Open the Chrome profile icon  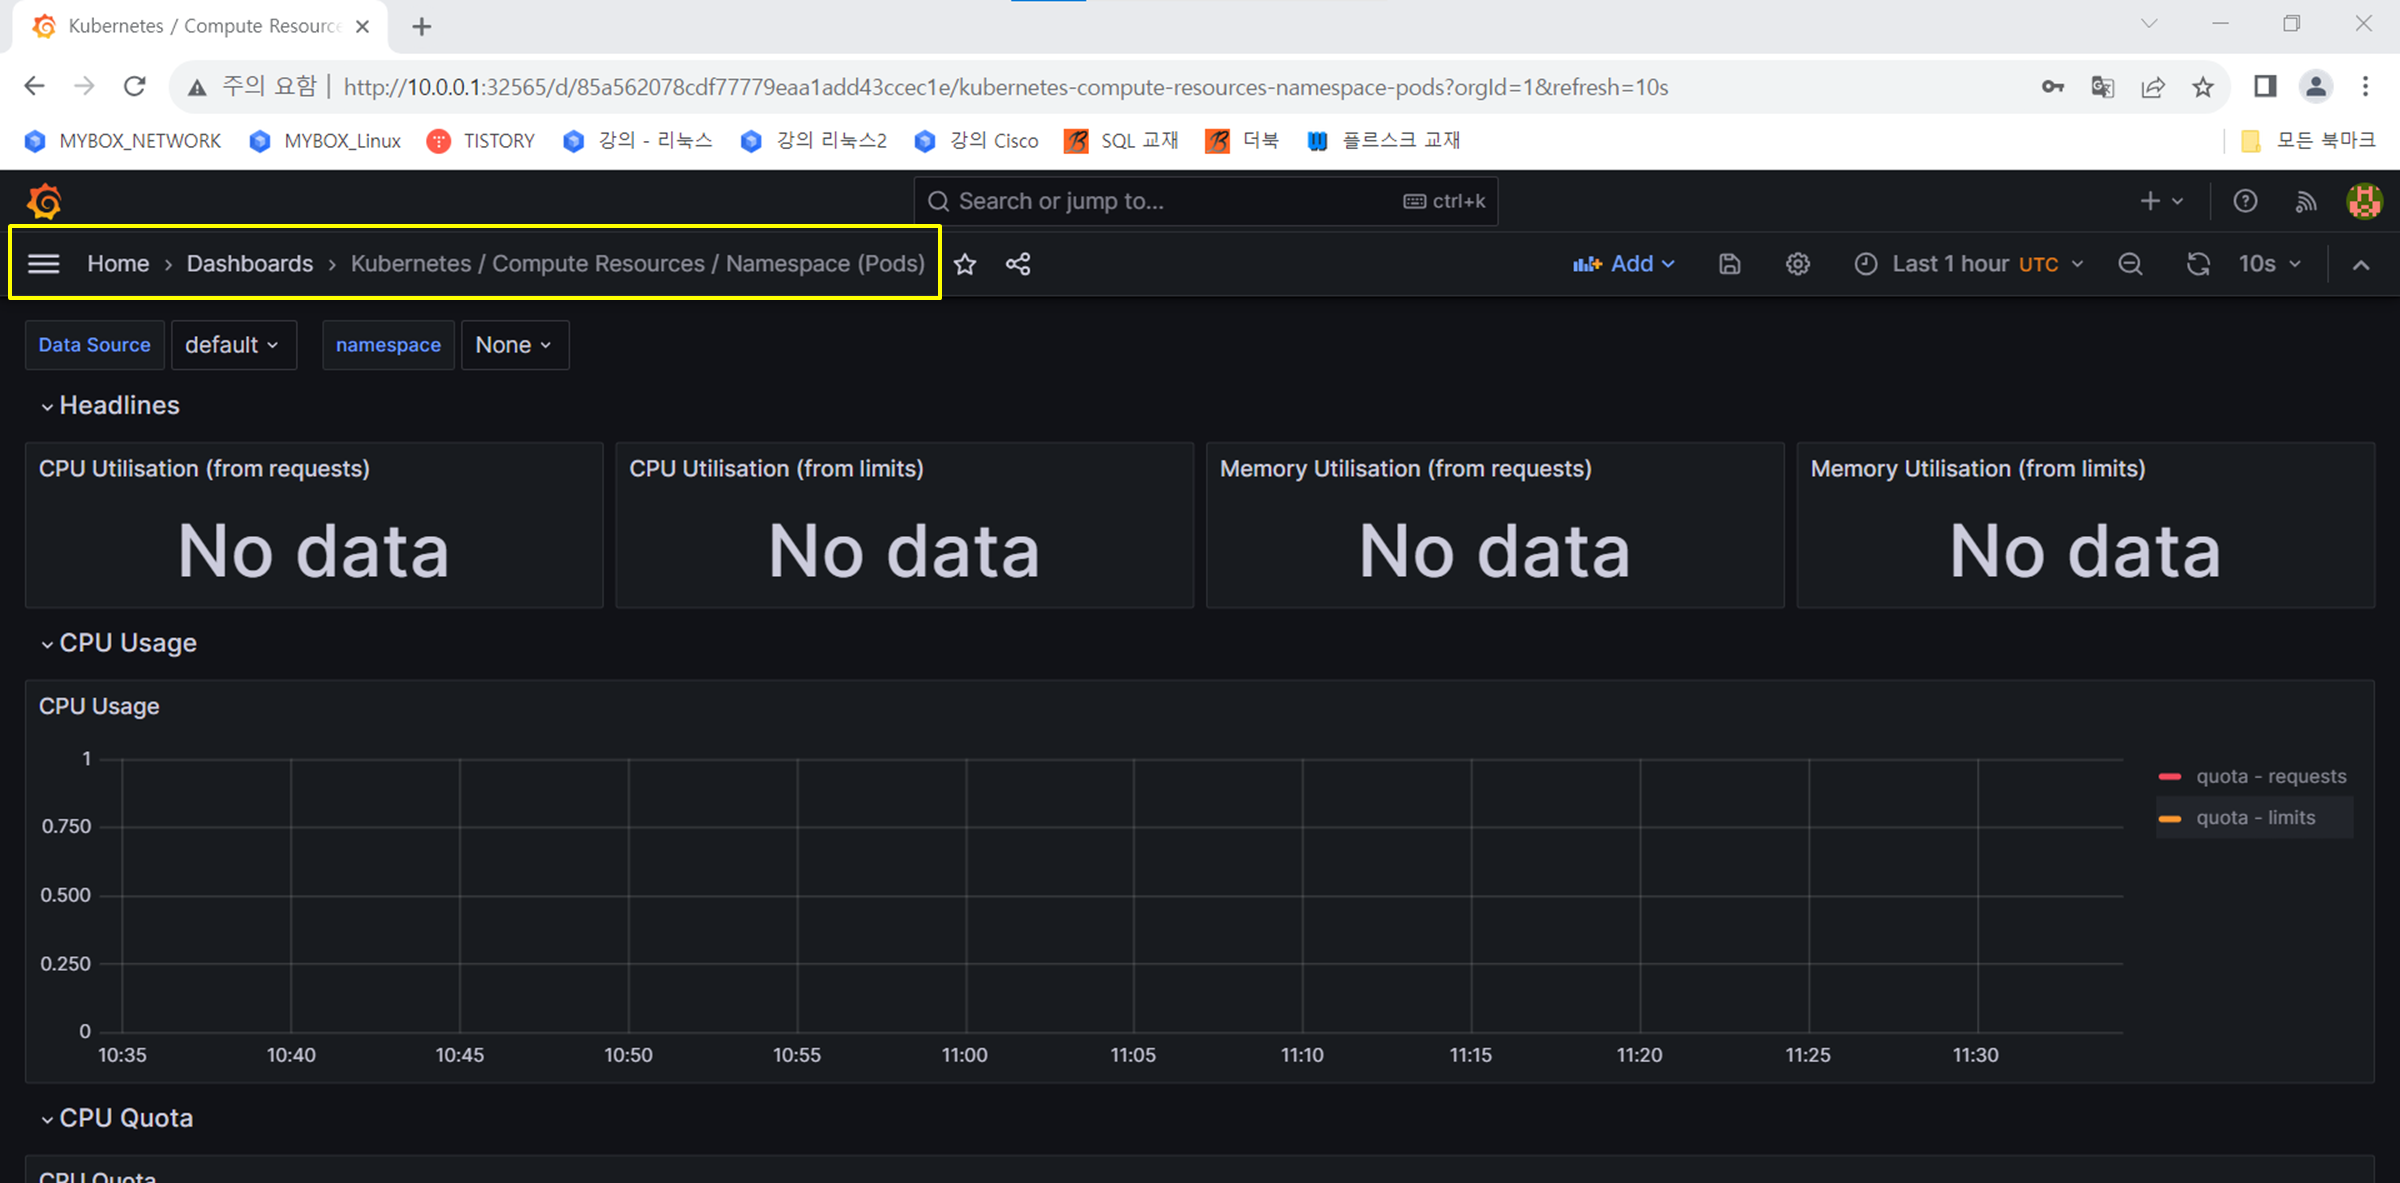[2316, 87]
